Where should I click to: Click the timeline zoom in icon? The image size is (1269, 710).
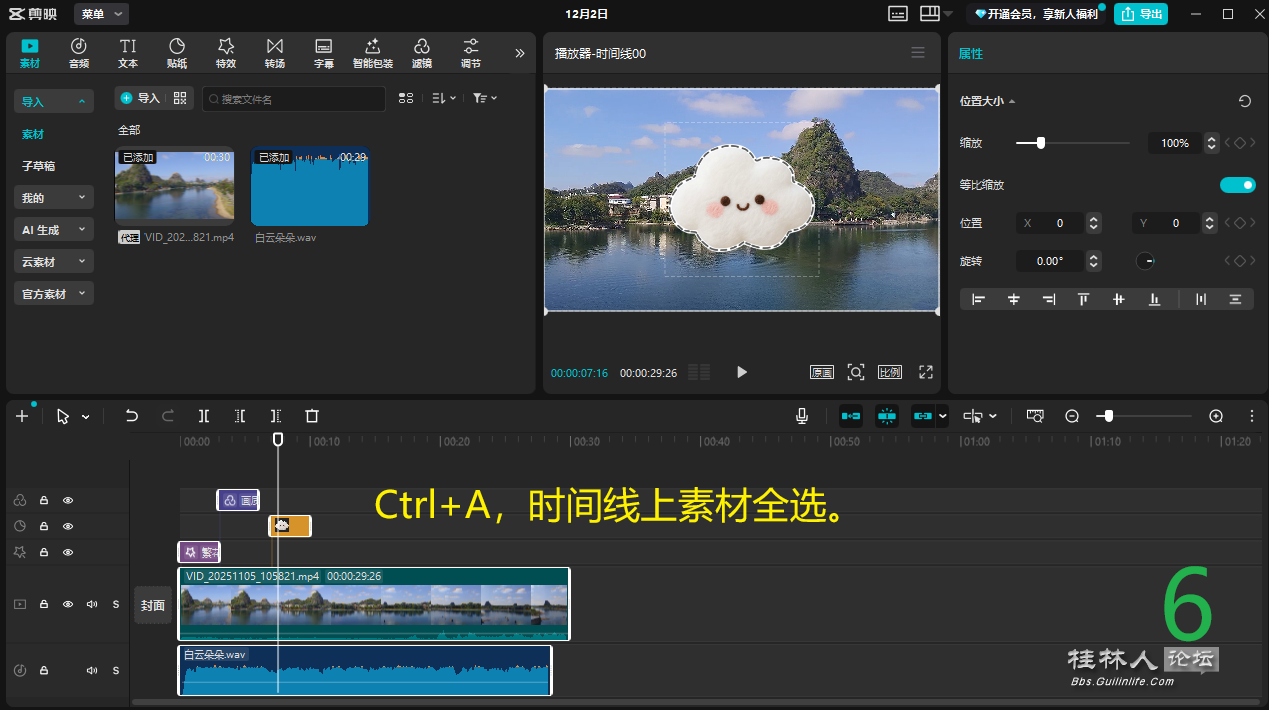tap(1216, 416)
